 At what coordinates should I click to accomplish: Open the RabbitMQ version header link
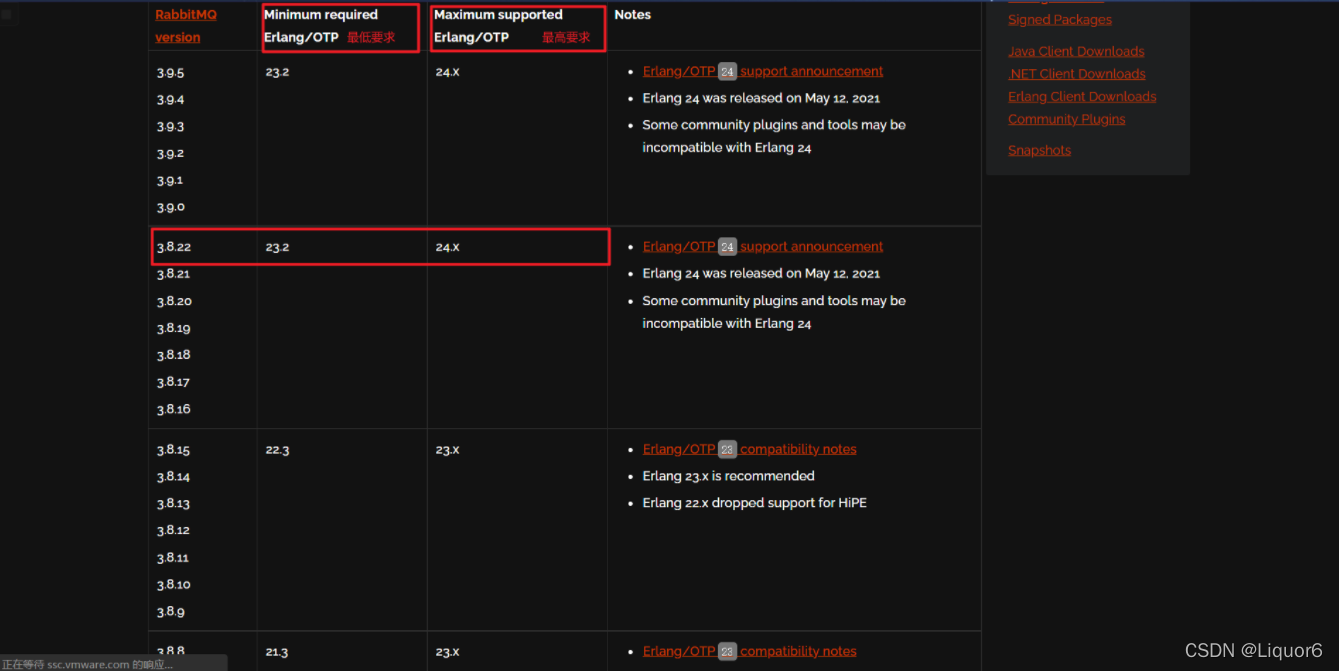185,26
